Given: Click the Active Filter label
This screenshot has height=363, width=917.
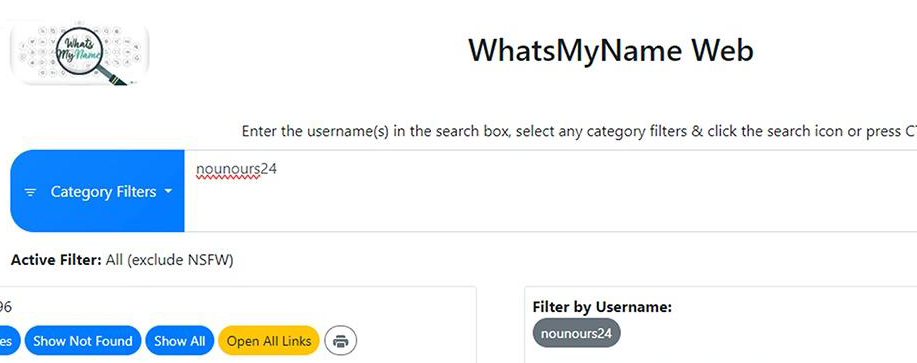Looking at the screenshot, I should tap(56, 260).
